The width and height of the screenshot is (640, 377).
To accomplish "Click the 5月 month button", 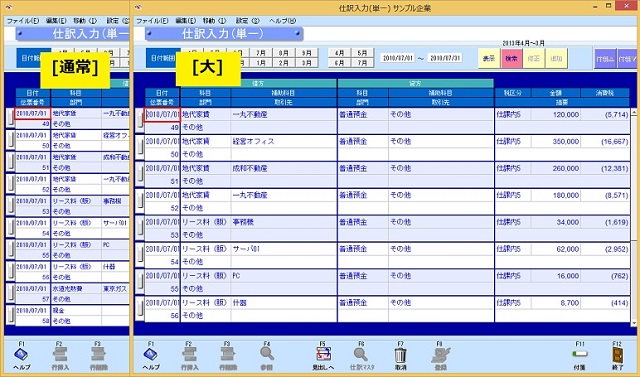I will click(362, 53).
